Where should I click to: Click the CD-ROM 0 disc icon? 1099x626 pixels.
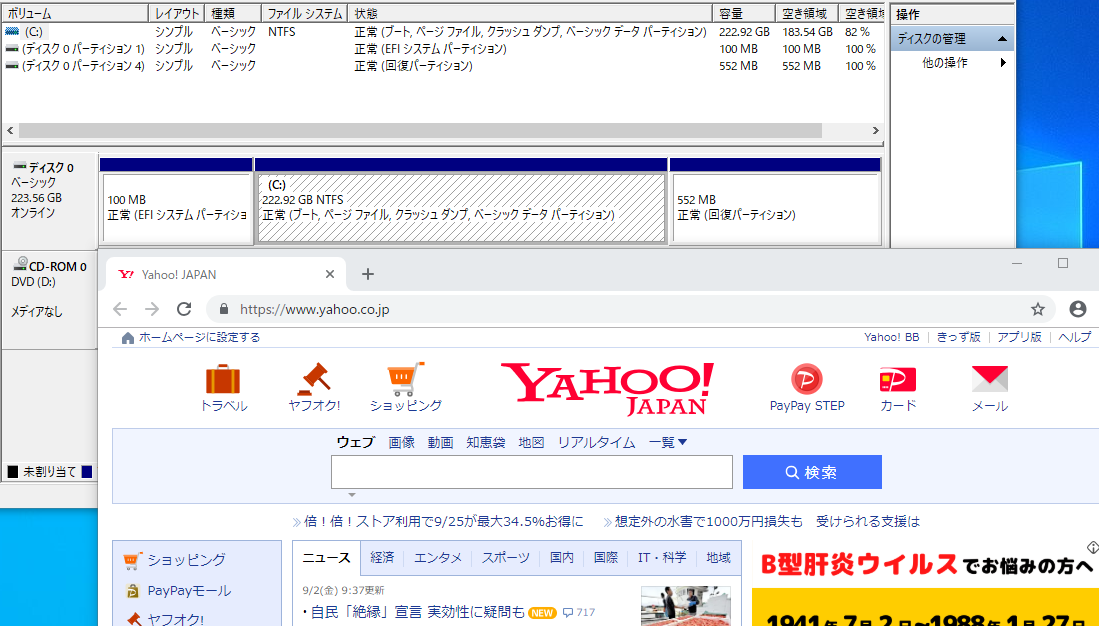pyautogui.click(x=20, y=264)
